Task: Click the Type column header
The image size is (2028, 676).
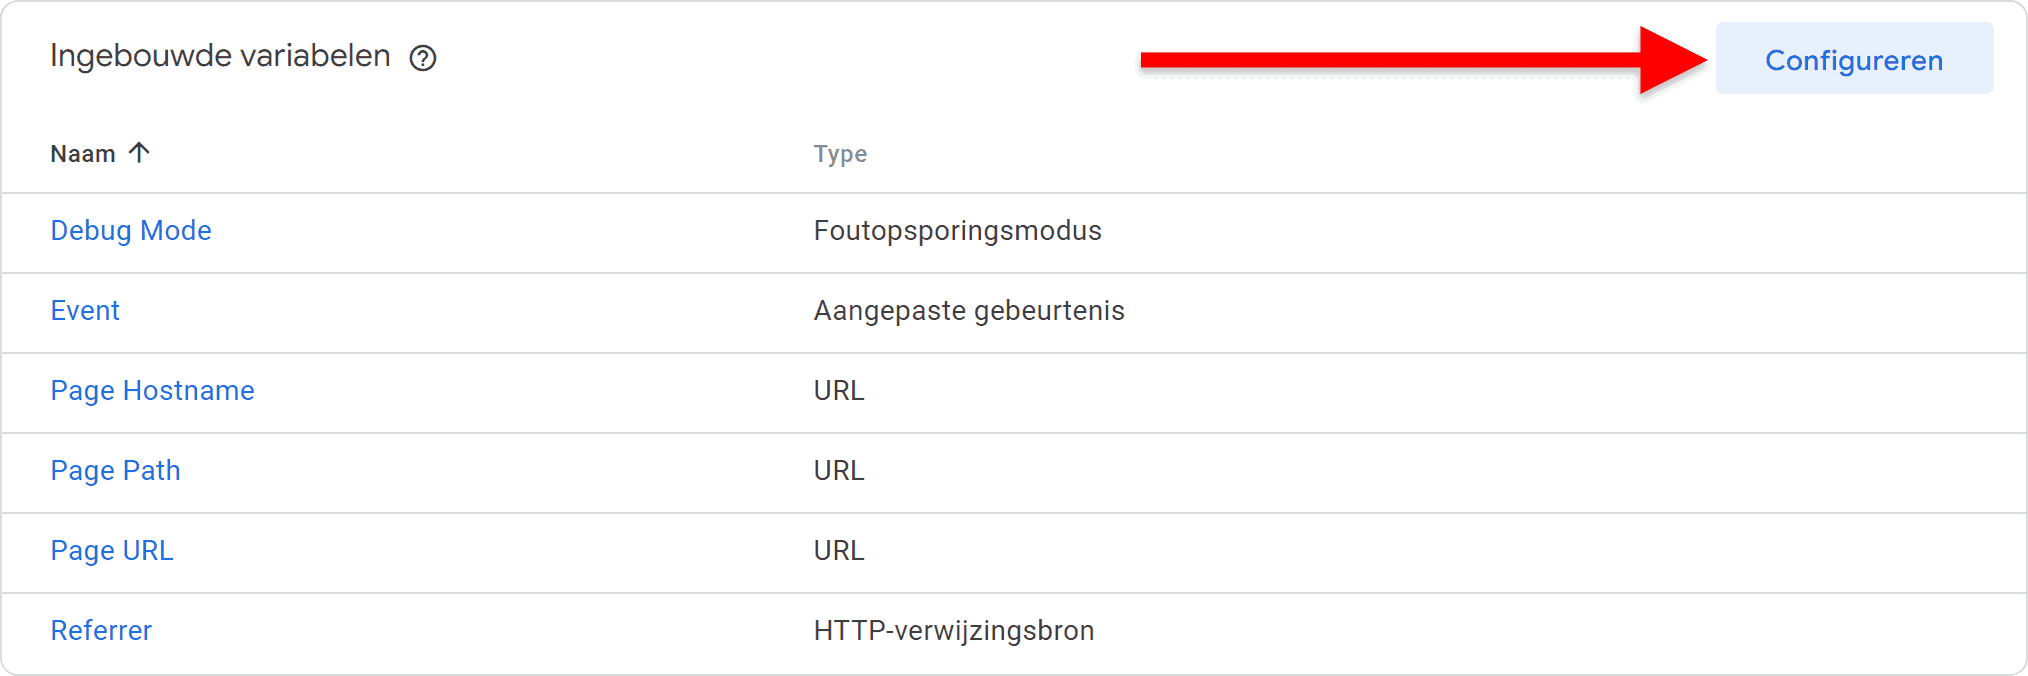Action: pos(840,154)
